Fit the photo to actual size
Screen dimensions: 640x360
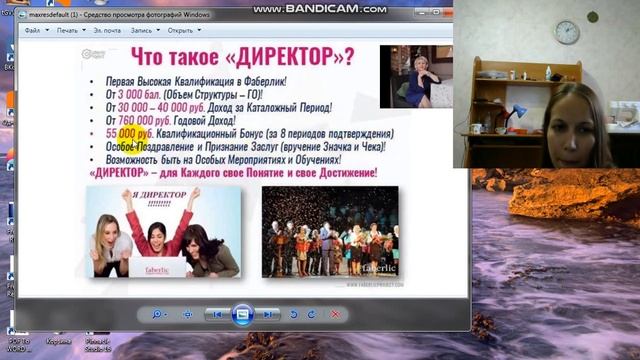[x=188, y=315]
